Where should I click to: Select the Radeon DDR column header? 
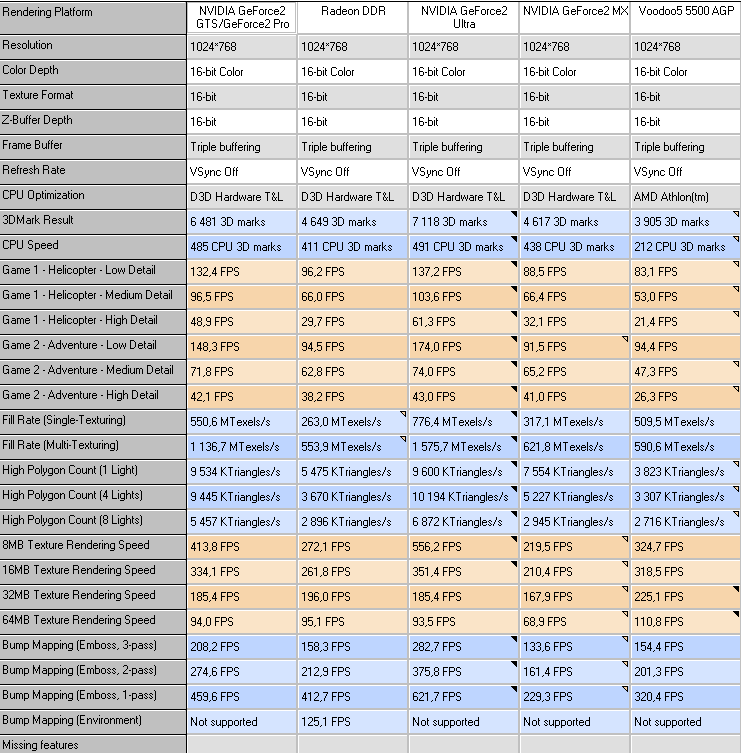click(x=352, y=17)
